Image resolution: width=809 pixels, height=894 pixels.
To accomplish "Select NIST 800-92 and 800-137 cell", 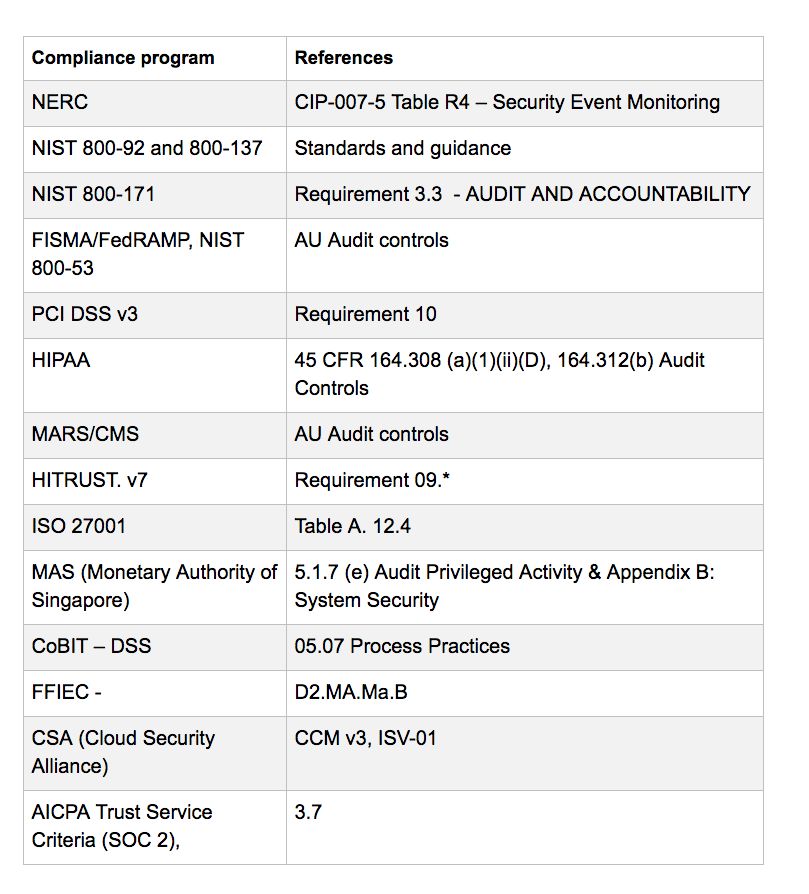I will (155, 149).
